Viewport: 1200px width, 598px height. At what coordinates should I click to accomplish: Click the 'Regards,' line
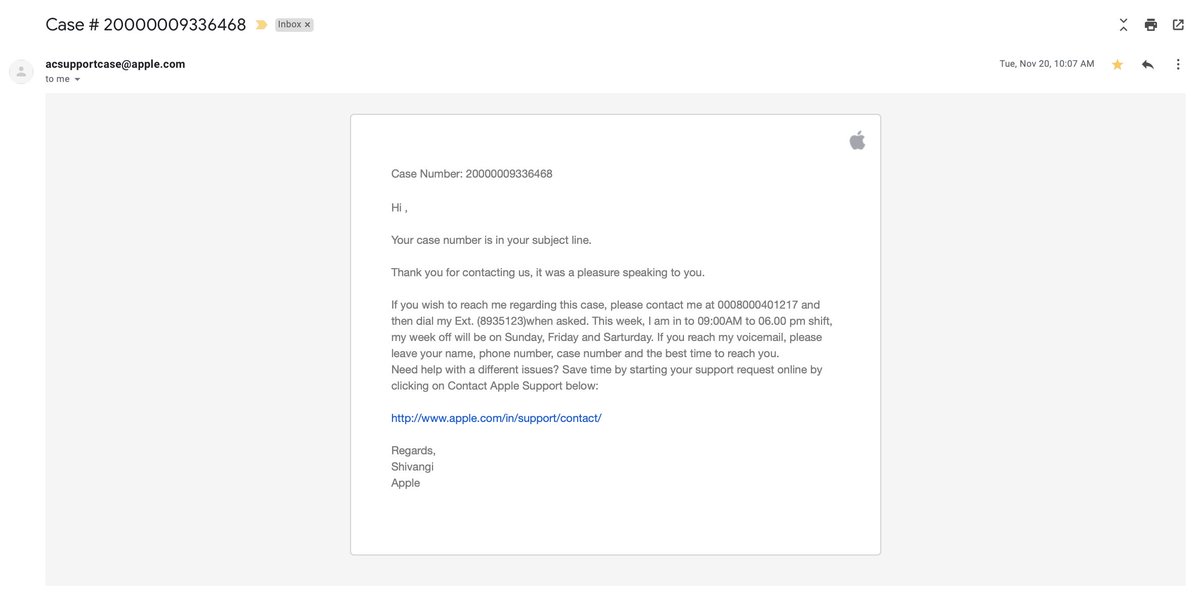pos(413,451)
